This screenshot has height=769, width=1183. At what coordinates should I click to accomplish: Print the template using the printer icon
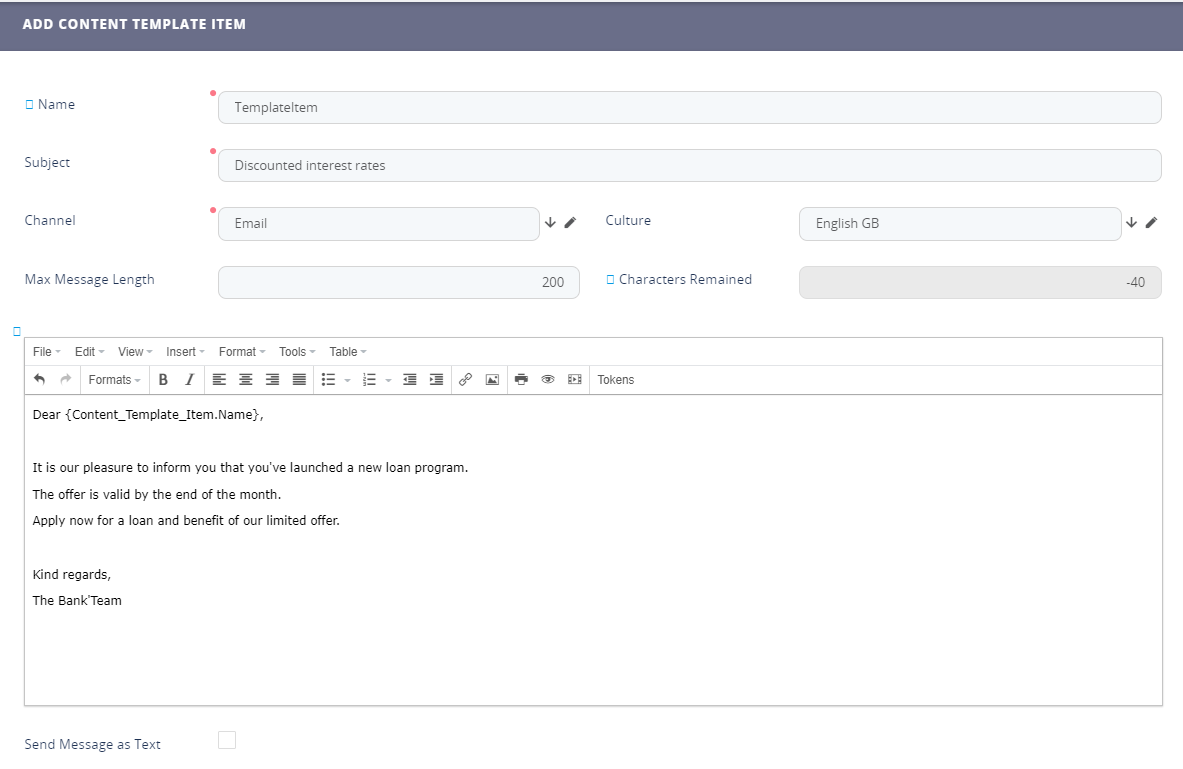click(x=521, y=380)
